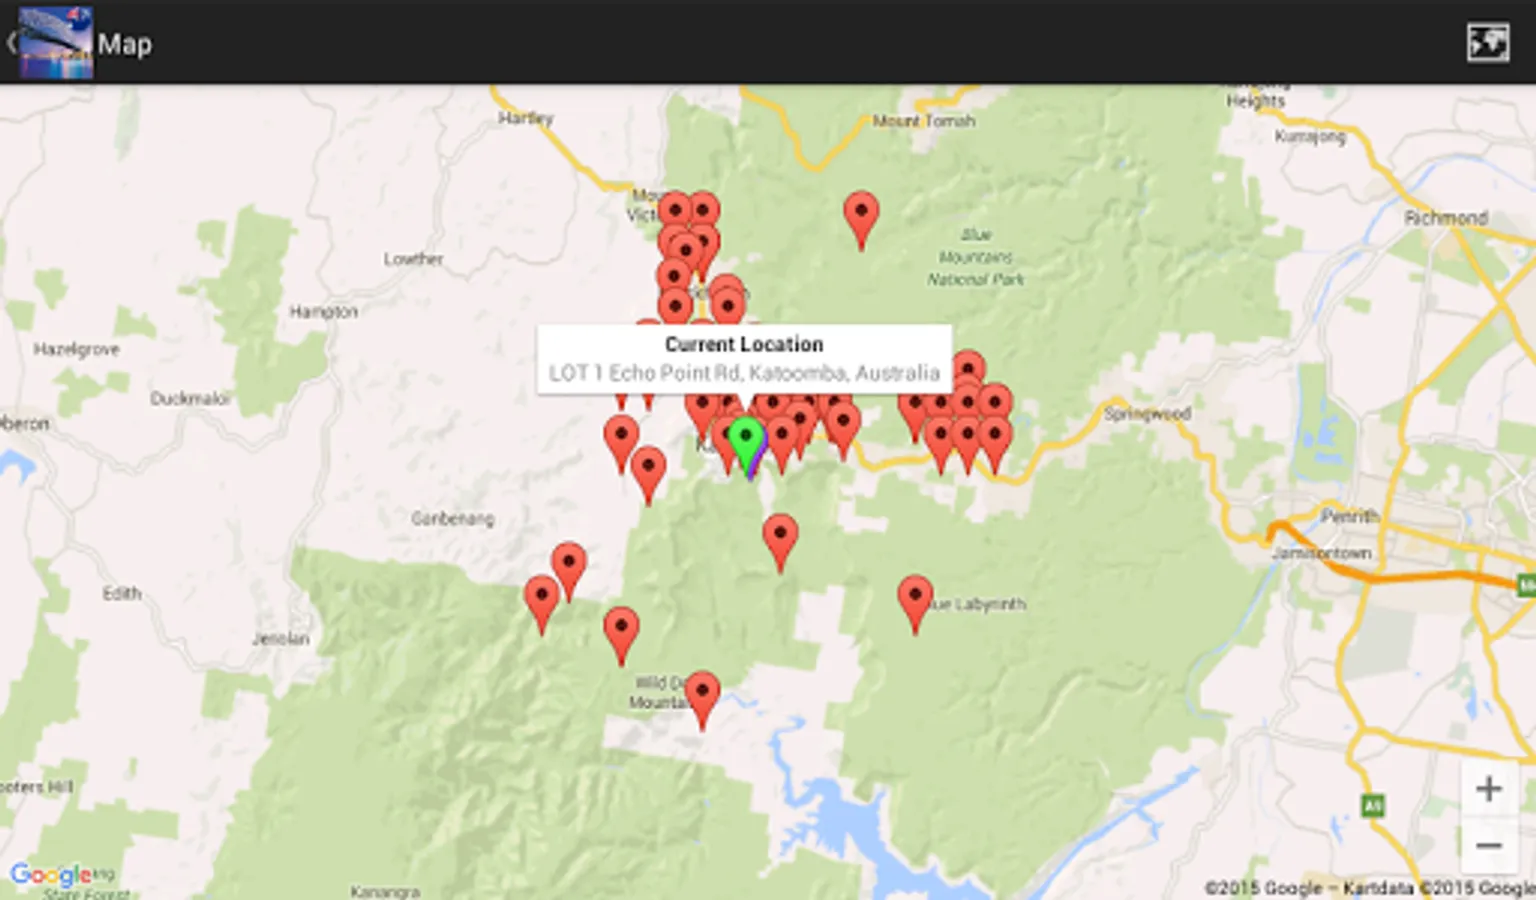
Task: Click the LOT 1 Echo Point Rd address
Action: [x=744, y=374]
